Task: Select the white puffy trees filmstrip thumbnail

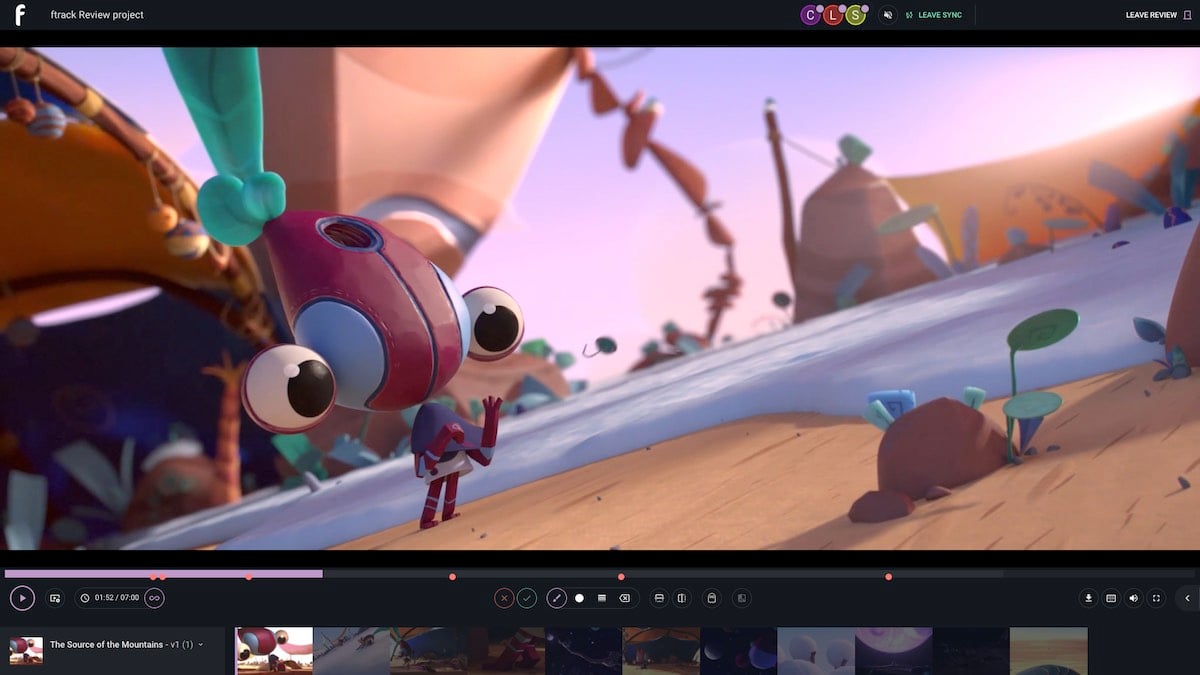Action: (x=816, y=651)
